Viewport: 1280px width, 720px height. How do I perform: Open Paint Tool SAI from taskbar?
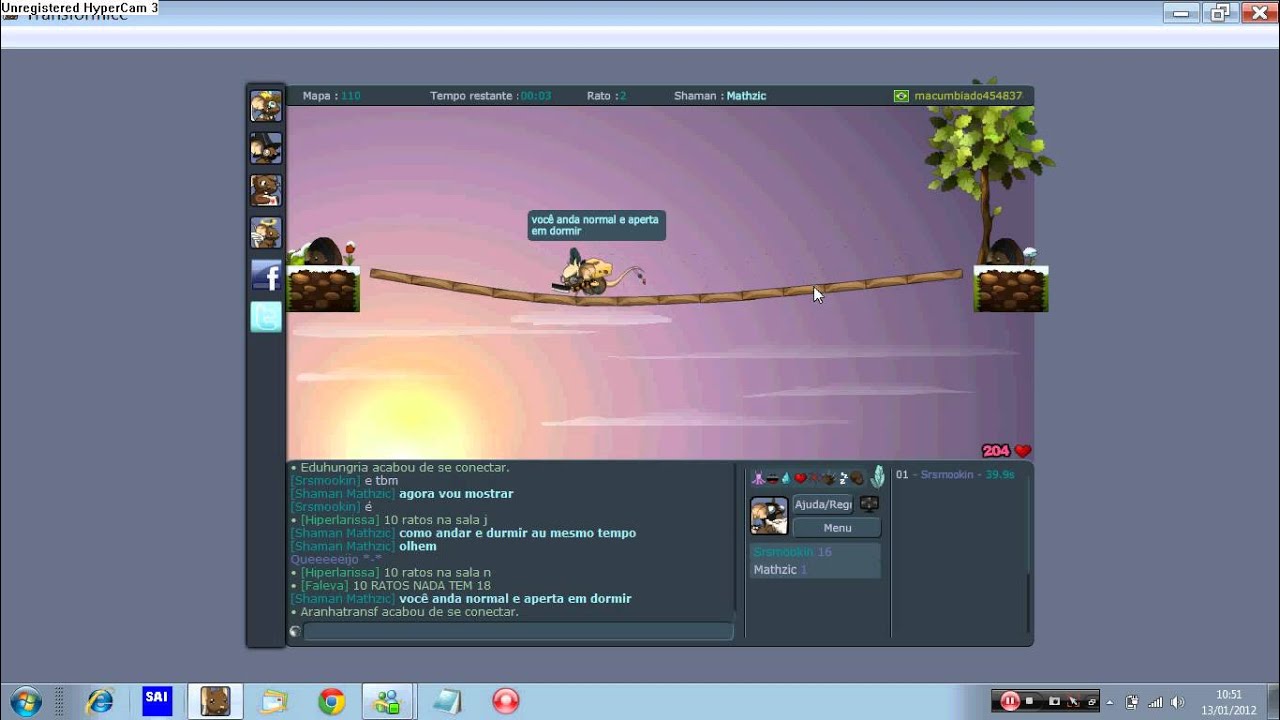[157, 701]
